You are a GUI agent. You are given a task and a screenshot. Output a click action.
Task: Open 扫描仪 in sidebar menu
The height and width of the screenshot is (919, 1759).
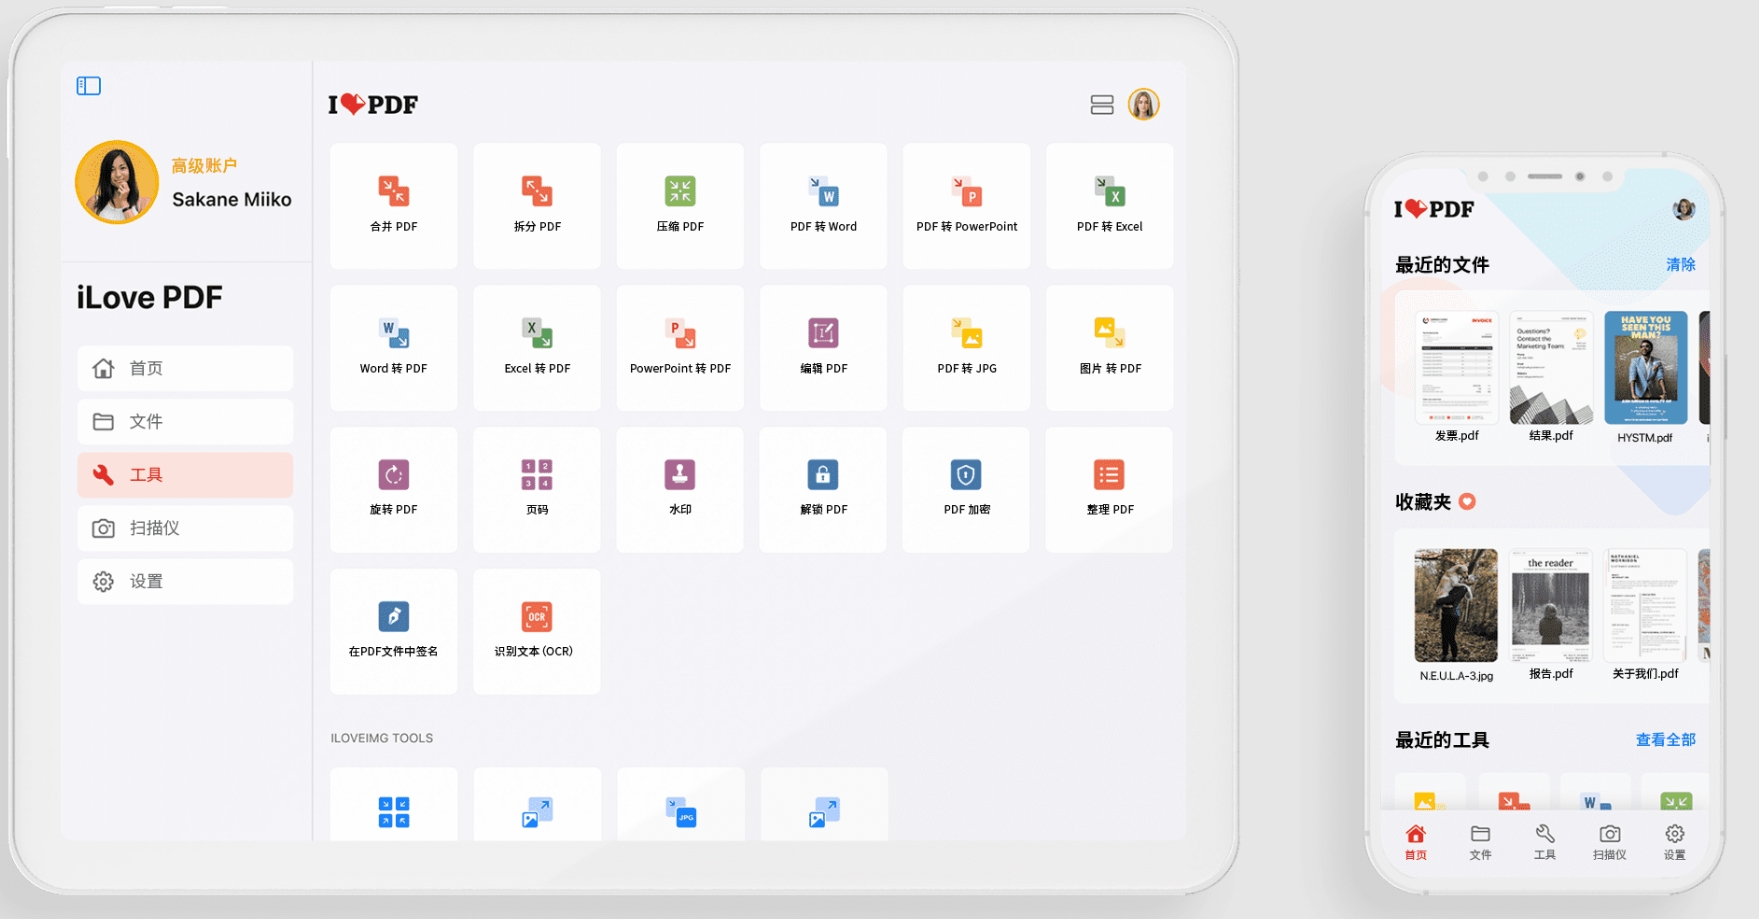pyautogui.click(x=185, y=528)
